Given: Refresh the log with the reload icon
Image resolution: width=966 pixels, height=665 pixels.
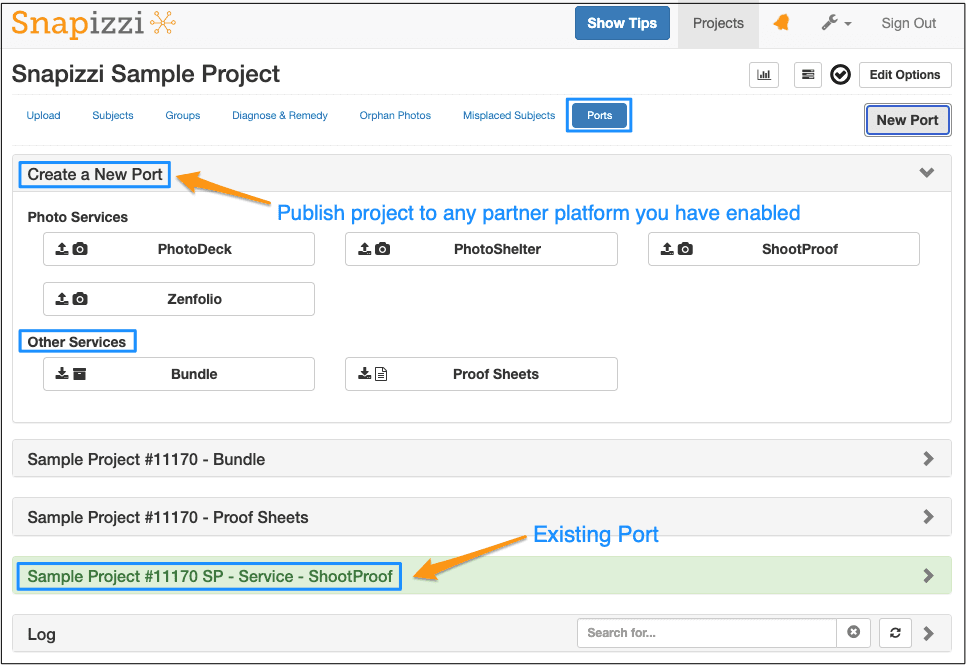Looking at the screenshot, I should coord(895,632).
